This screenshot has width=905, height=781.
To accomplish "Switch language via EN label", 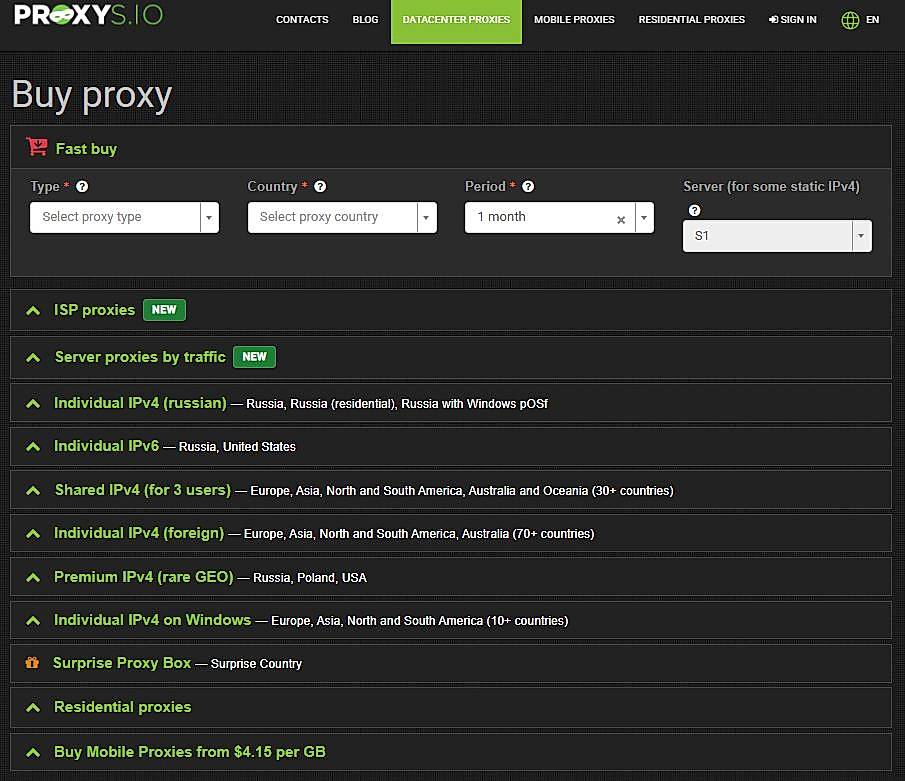I will (x=872, y=20).
